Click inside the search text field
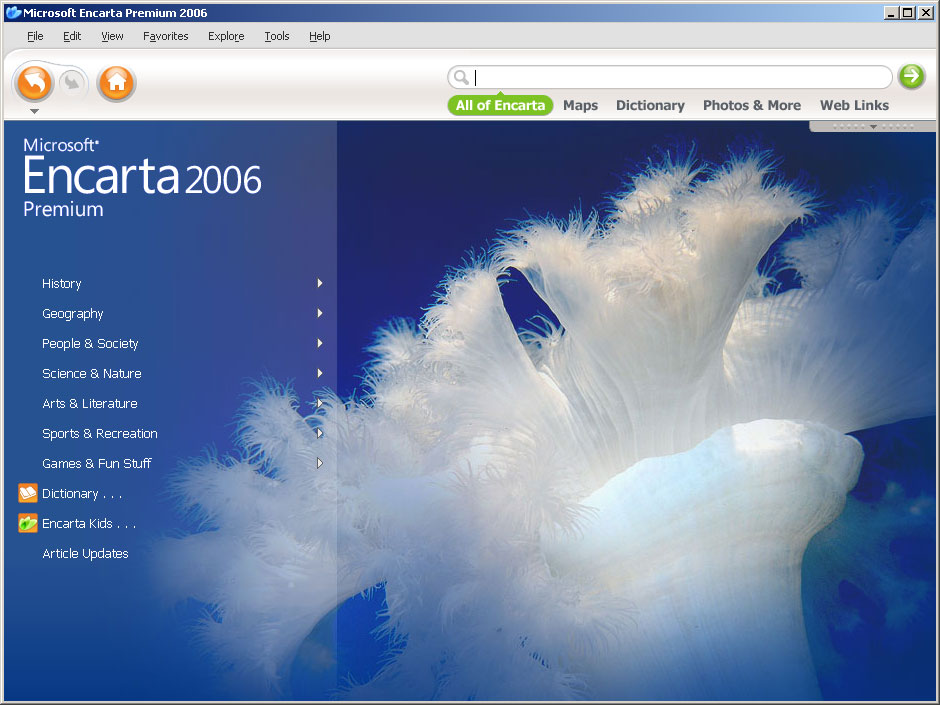The height and width of the screenshot is (705, 940). click(x=682, y=77)
